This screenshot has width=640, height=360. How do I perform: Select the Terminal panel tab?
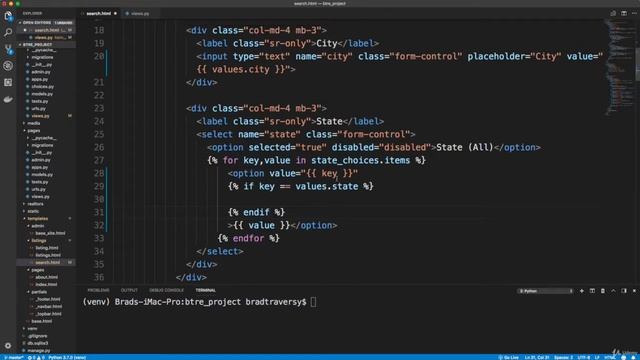click(x=205, y=290)
